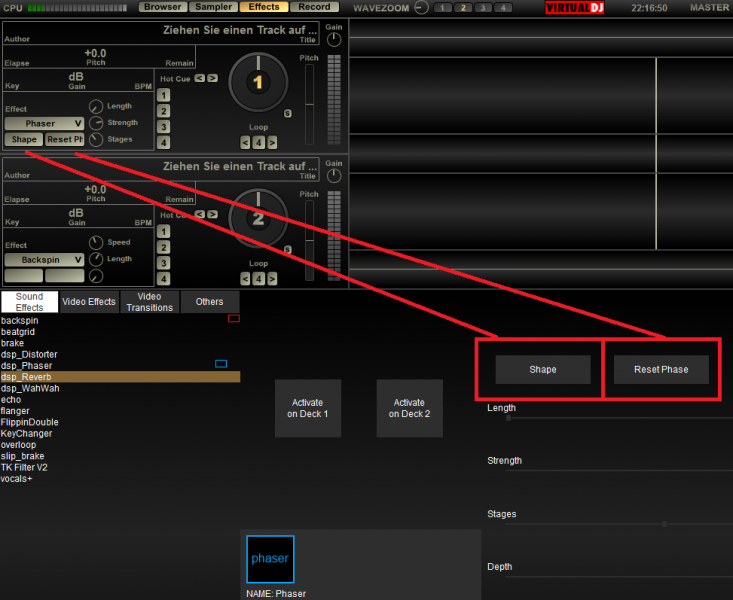The image size is (733, 600).
Task: Open the Sampler tab
Action: (214, 7)
